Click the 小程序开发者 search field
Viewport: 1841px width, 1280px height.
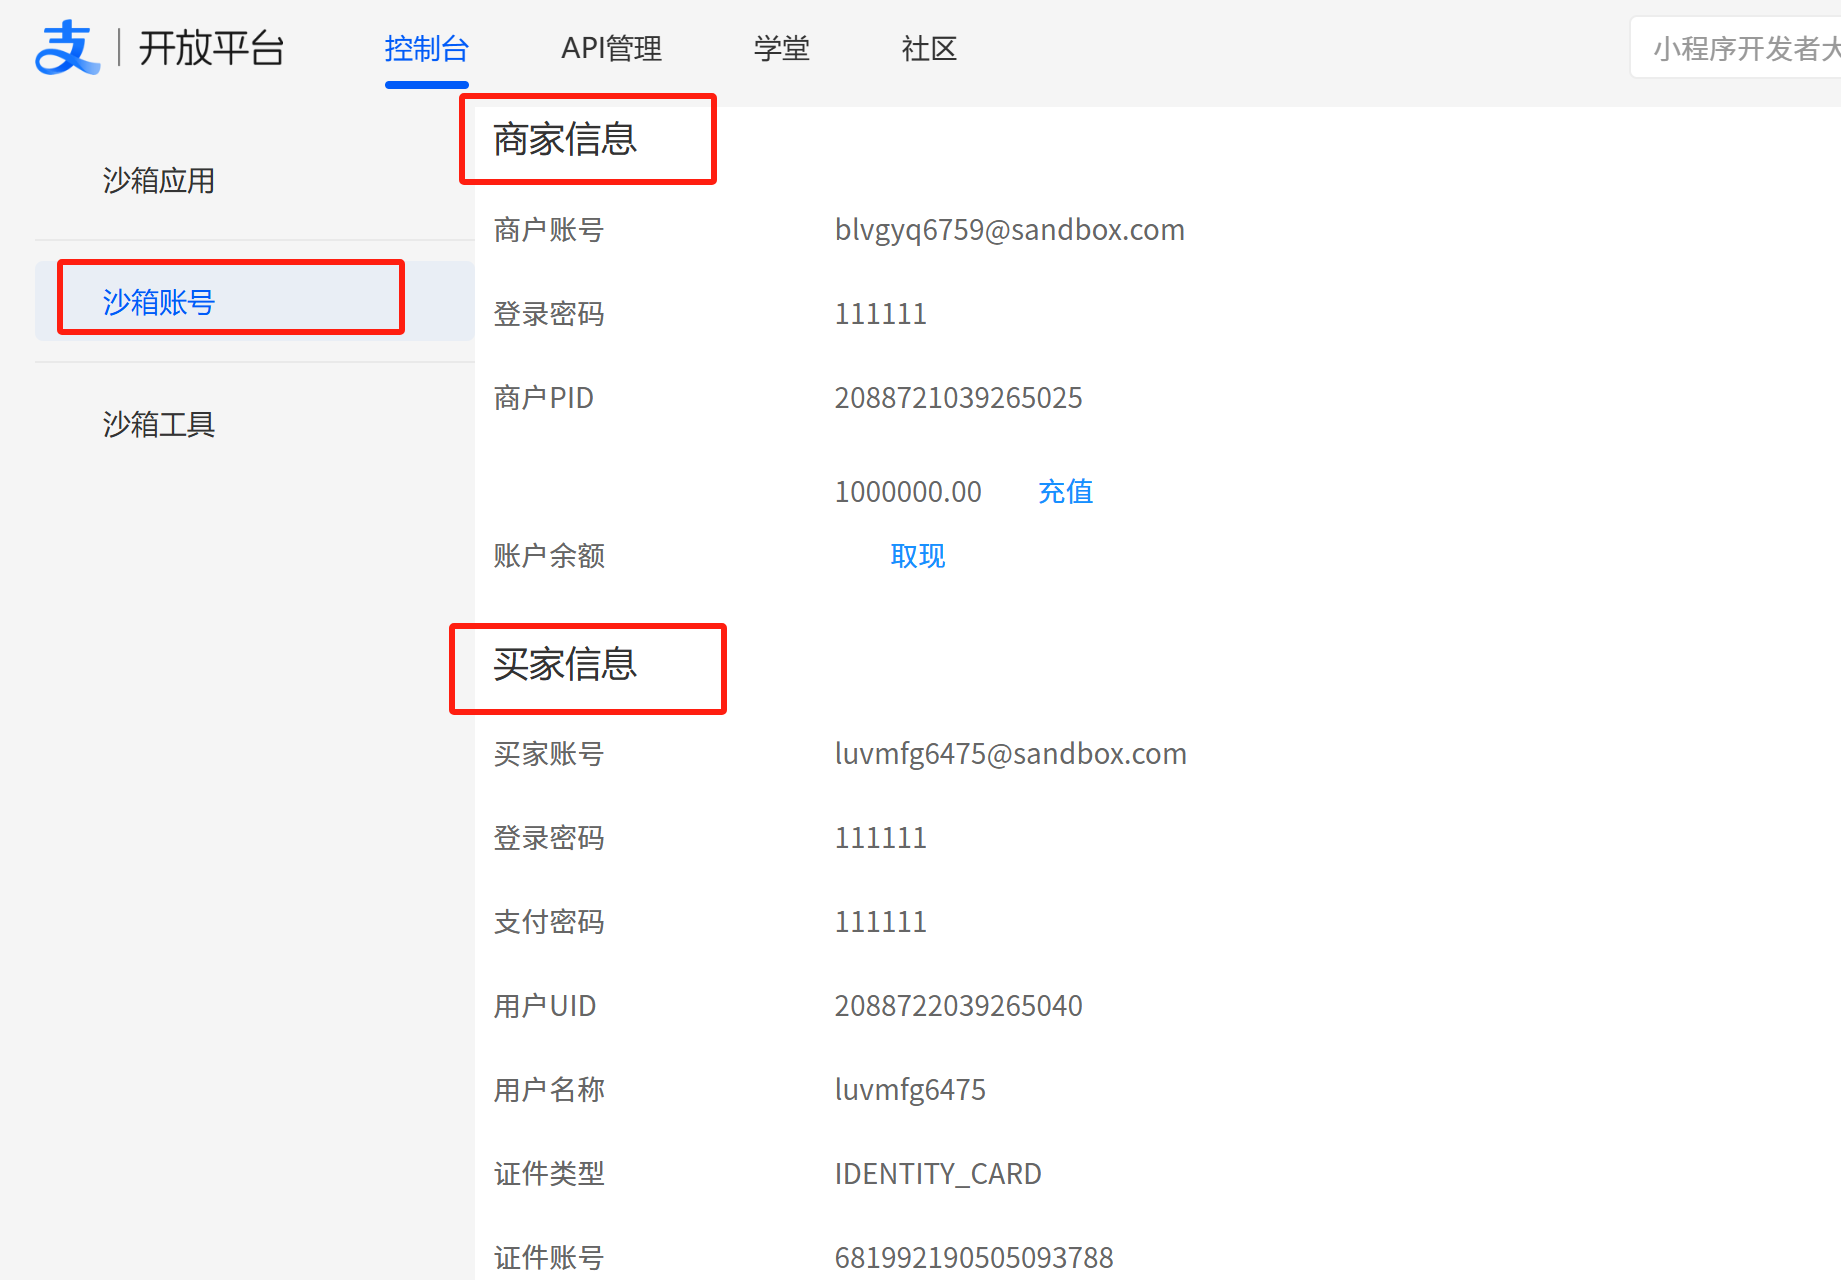1736,48
